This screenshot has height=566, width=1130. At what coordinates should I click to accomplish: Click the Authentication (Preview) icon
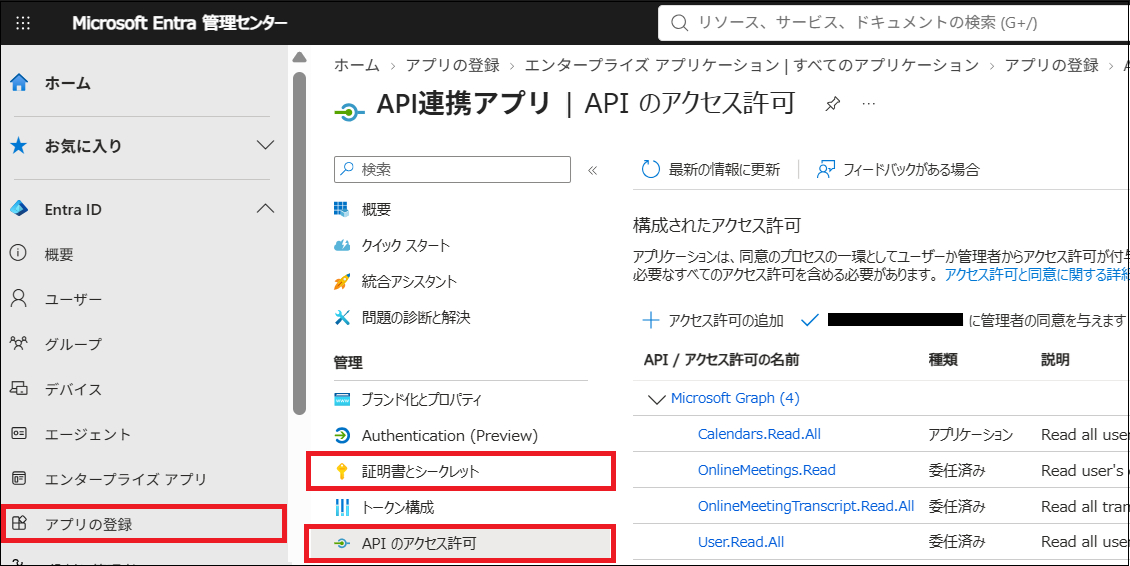click(342, 435)
